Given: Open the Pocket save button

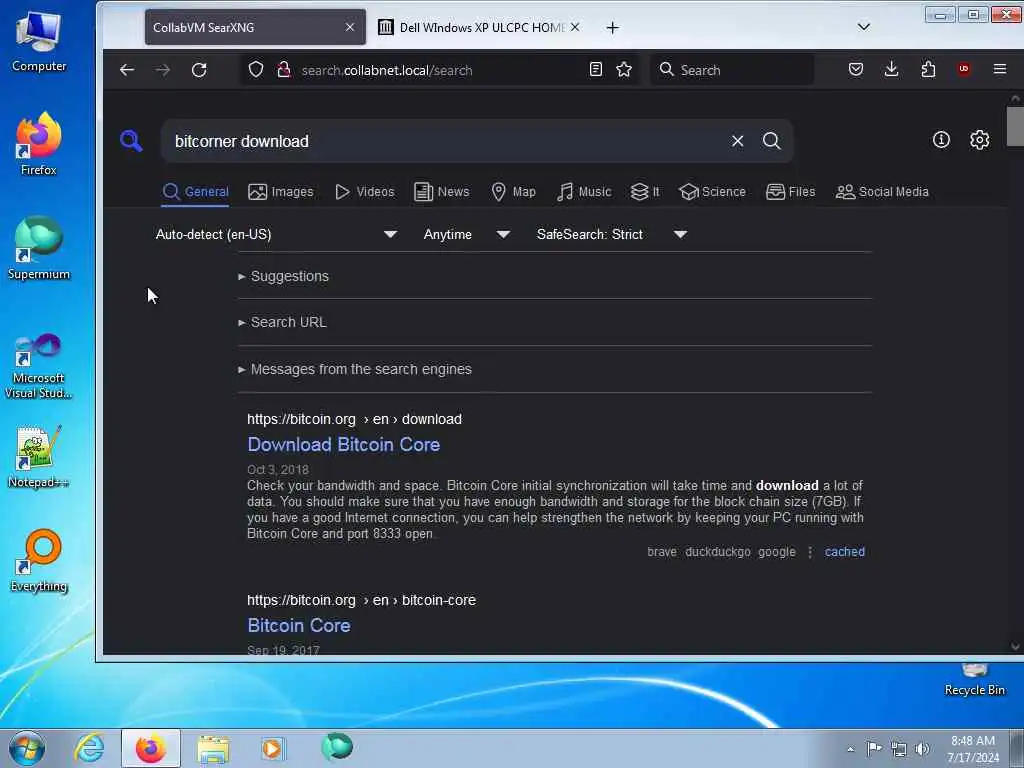Looking at the screenshot, I should 856,69.
